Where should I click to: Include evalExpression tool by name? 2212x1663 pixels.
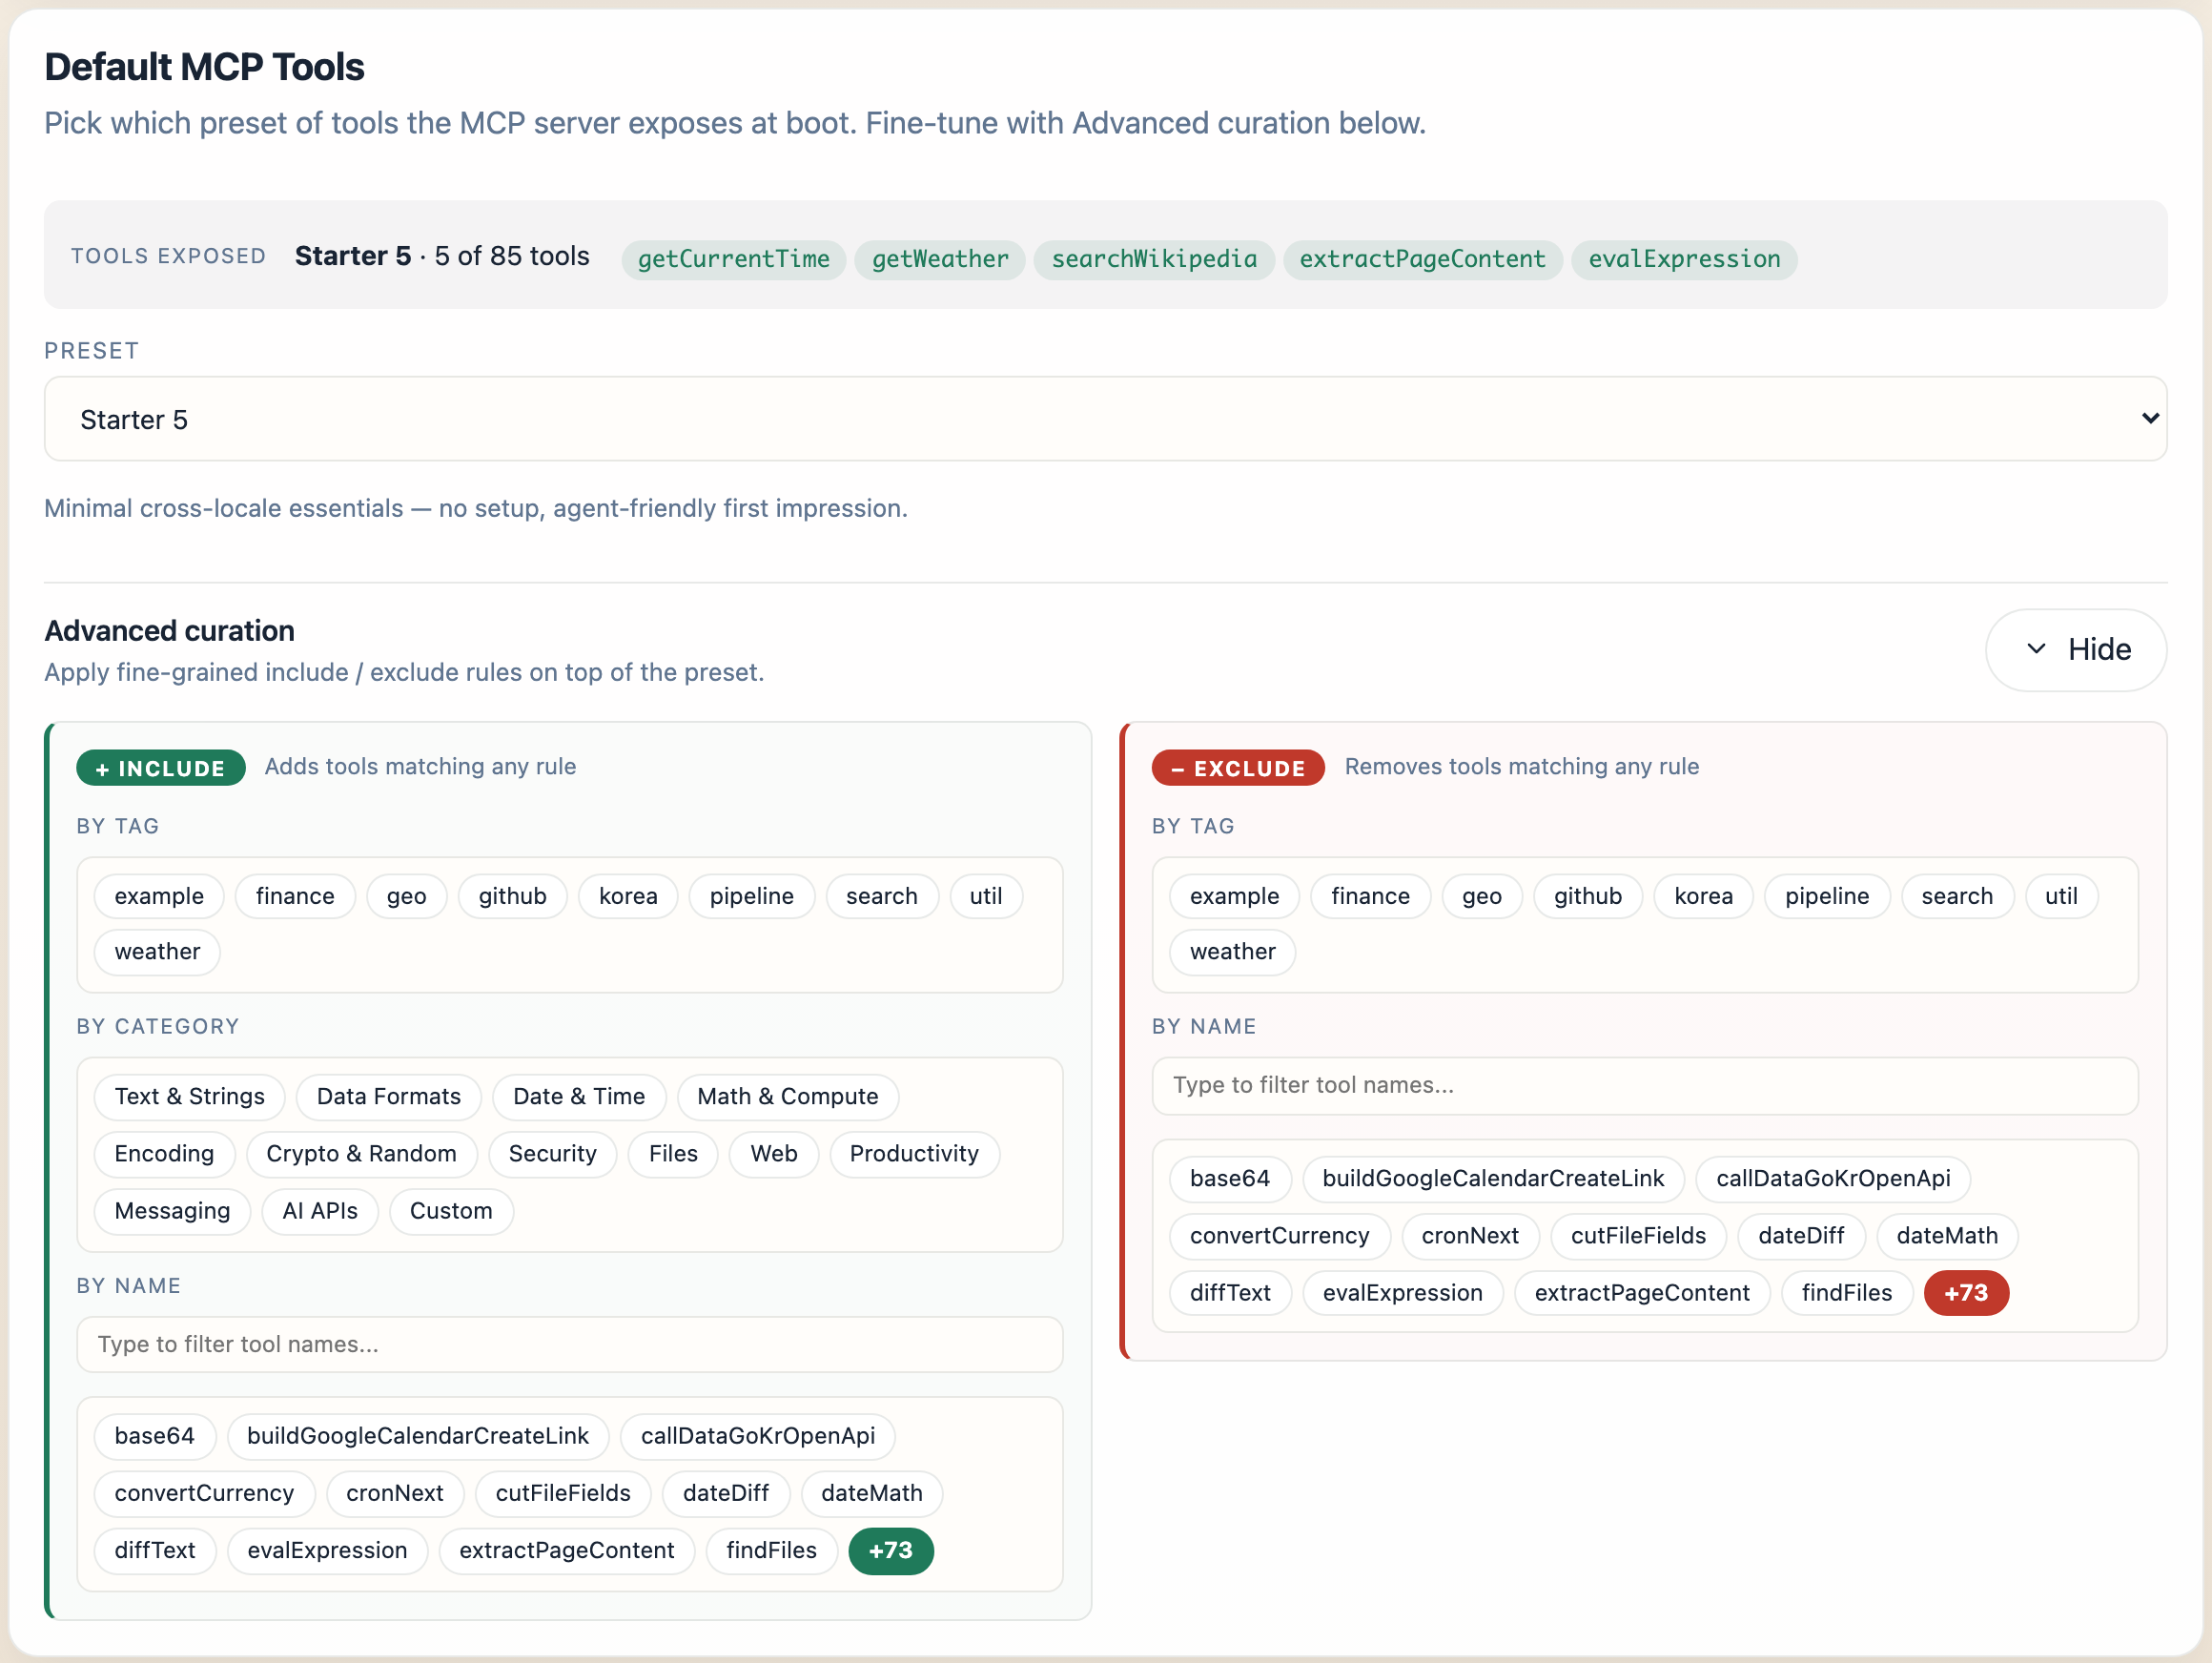tap(327, 1551)
